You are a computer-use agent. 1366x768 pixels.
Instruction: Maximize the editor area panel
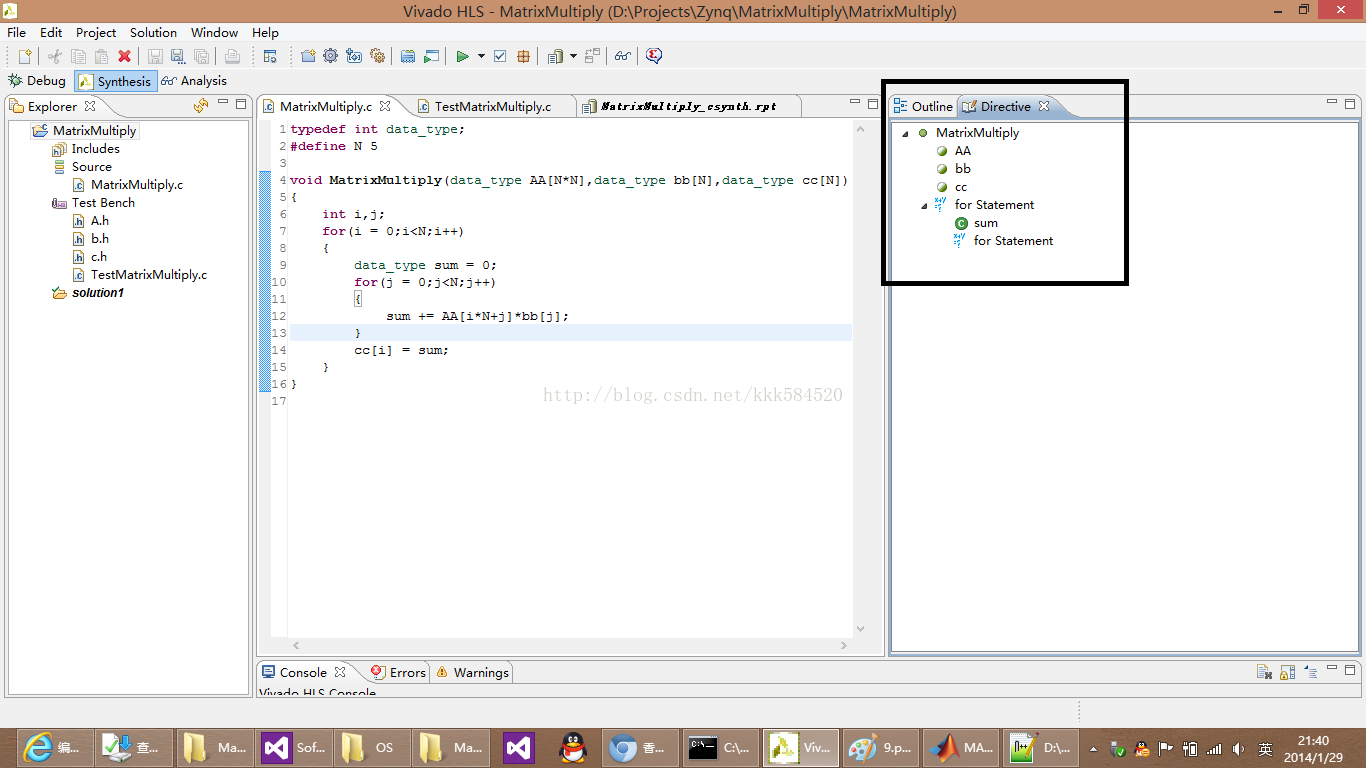click(873, 103)
